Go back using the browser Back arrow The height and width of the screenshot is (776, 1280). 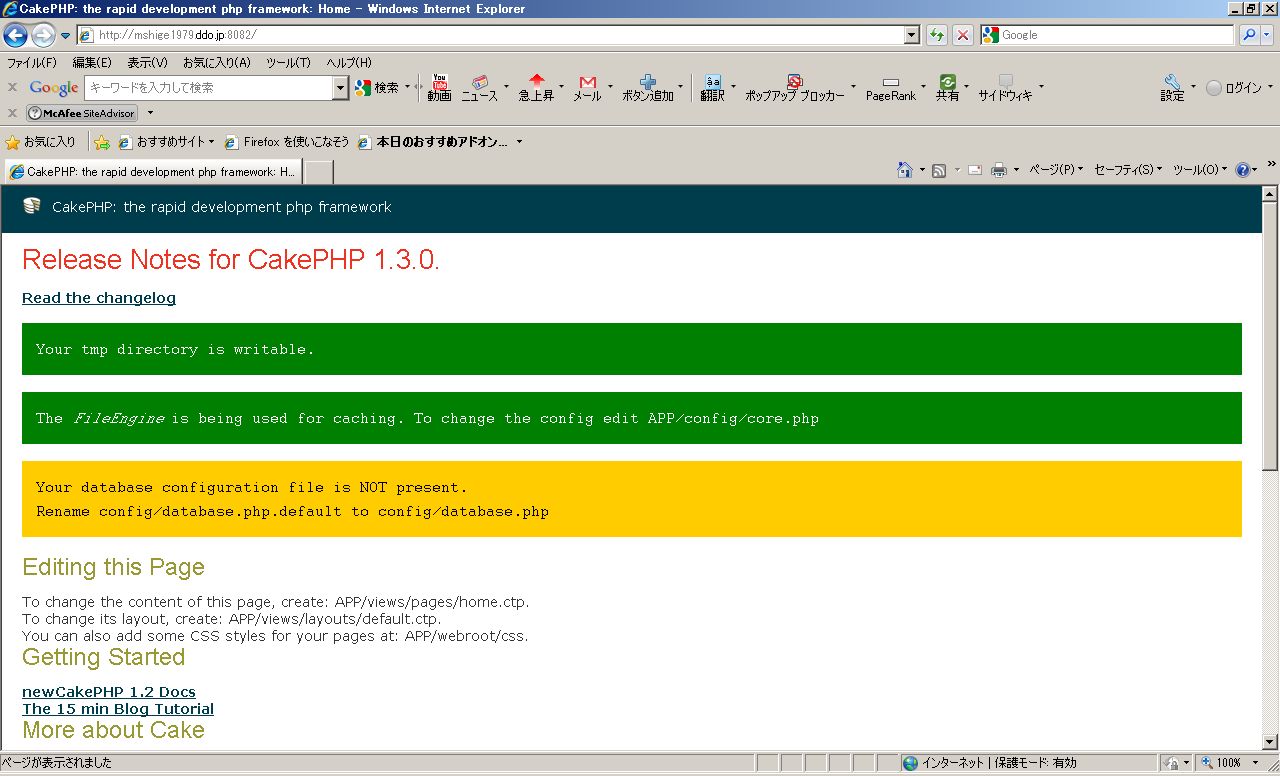[x=15, y=35]
